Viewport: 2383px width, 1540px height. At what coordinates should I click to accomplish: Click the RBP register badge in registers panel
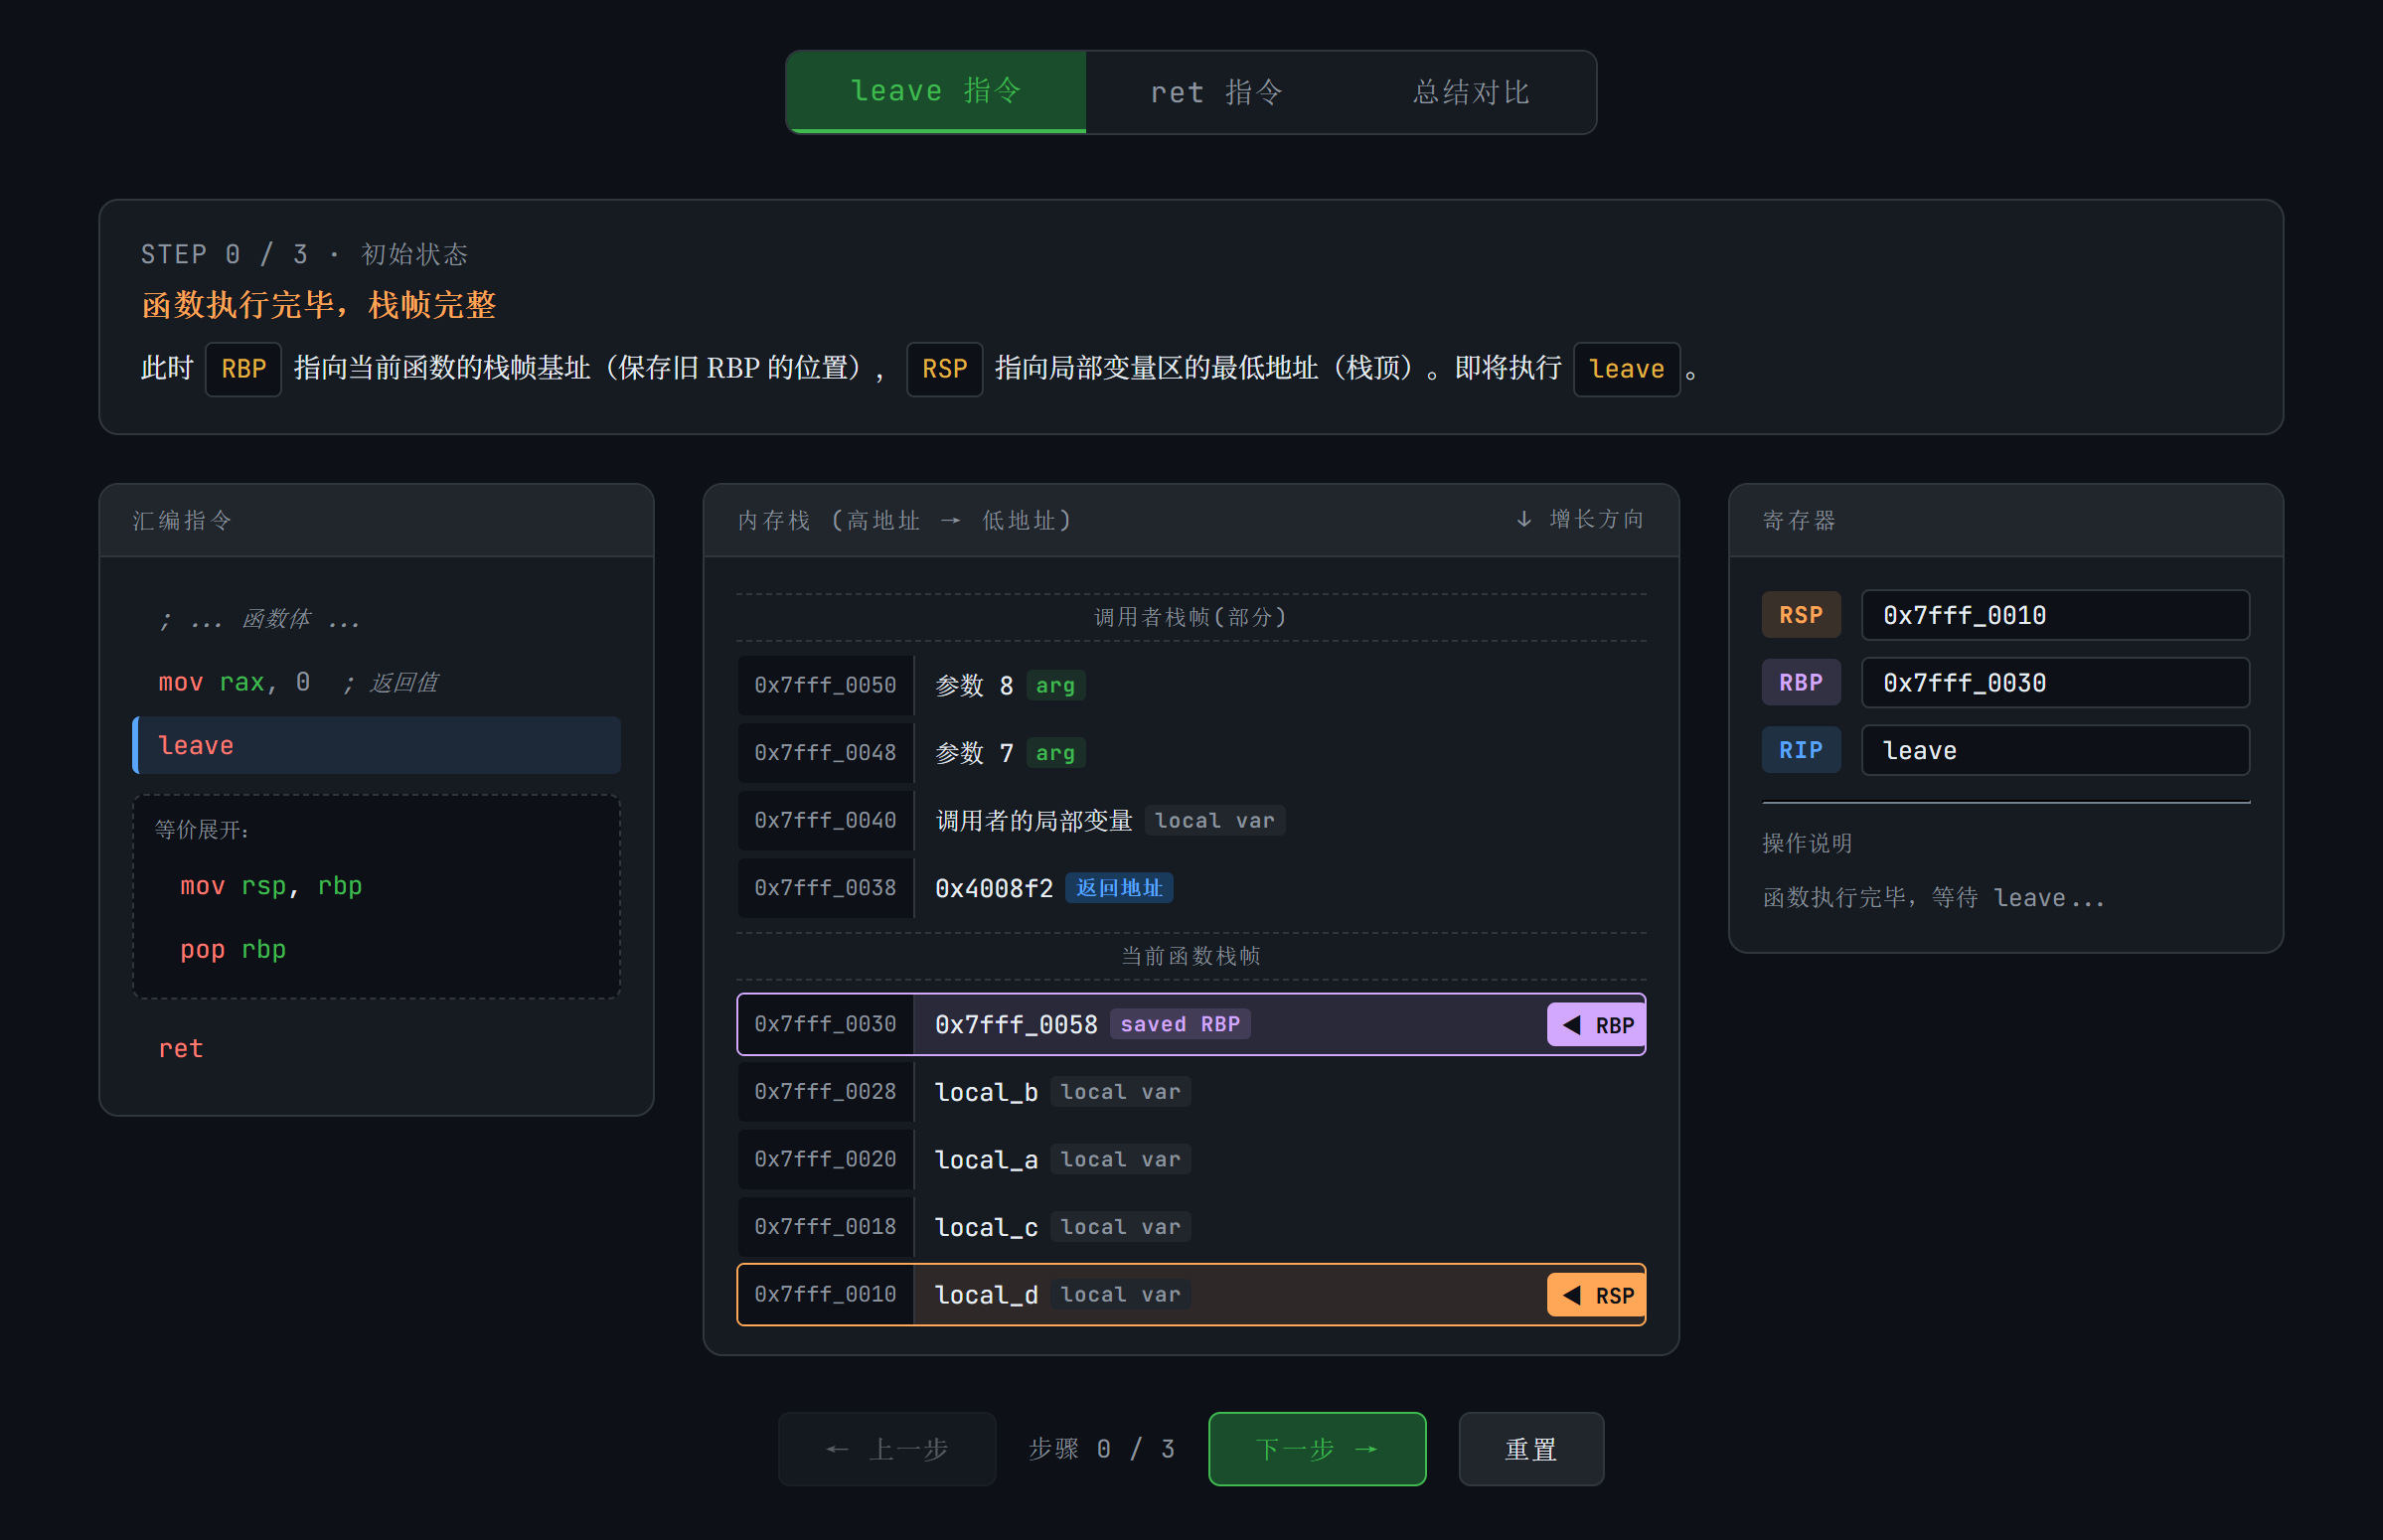pyautogui.click(x=1800, y=683)
